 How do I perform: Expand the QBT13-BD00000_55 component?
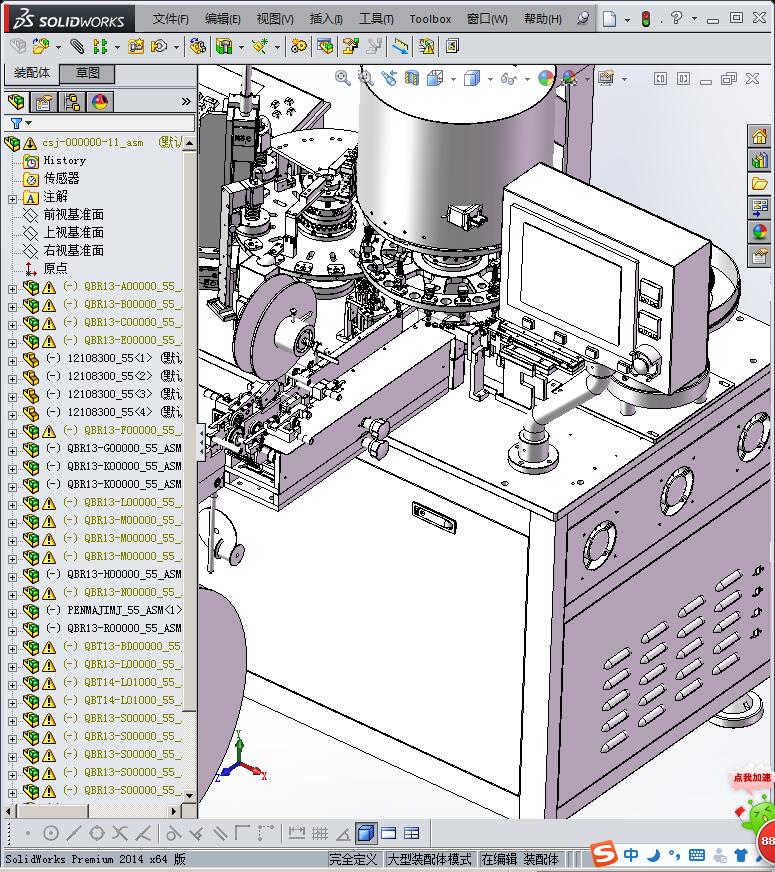(12, 648)
